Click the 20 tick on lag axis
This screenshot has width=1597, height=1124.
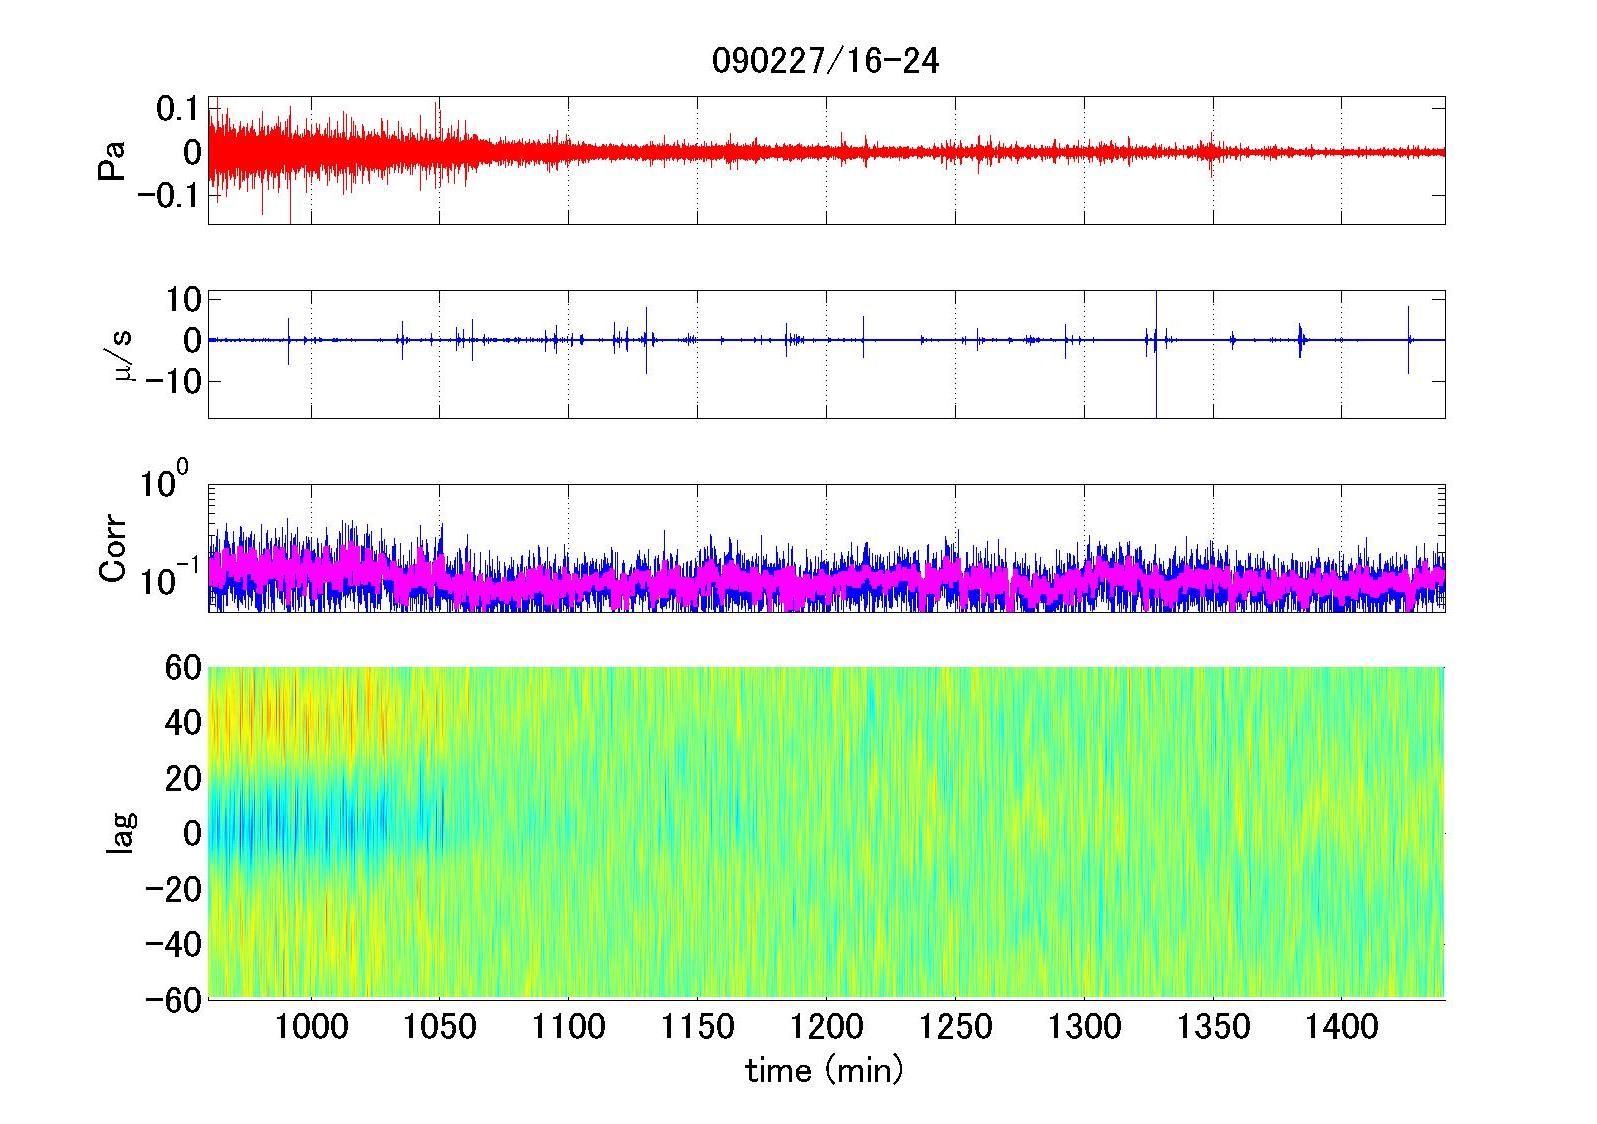tap(184, 777)
